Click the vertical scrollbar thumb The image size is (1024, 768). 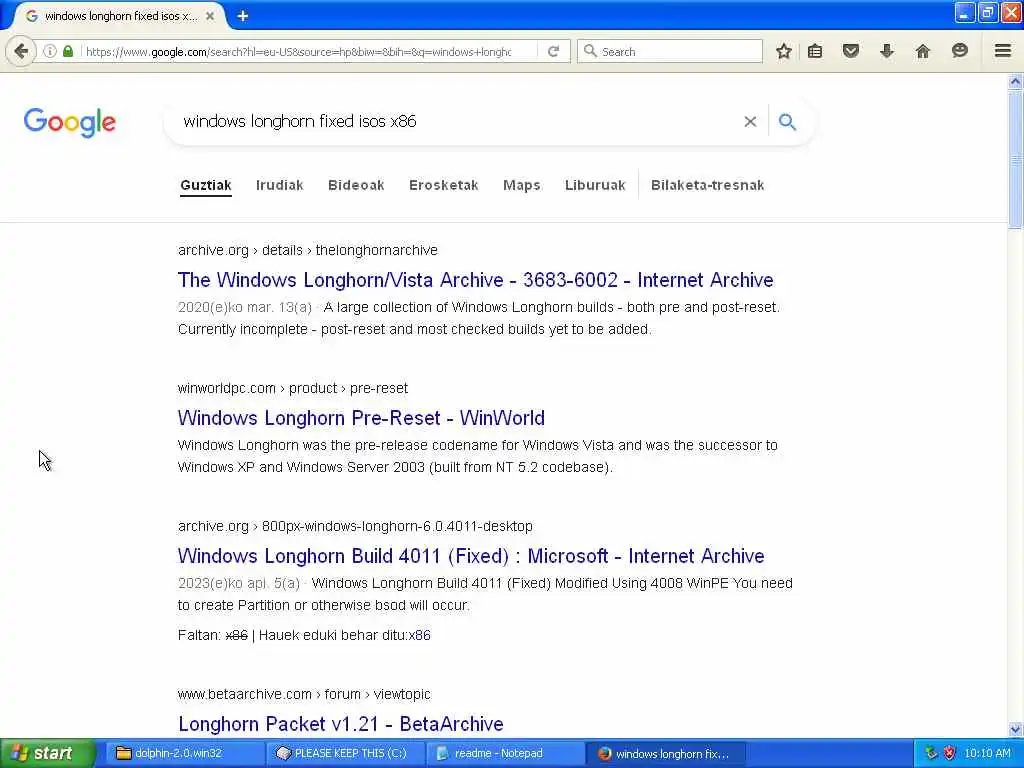[x=1015, y=160]
